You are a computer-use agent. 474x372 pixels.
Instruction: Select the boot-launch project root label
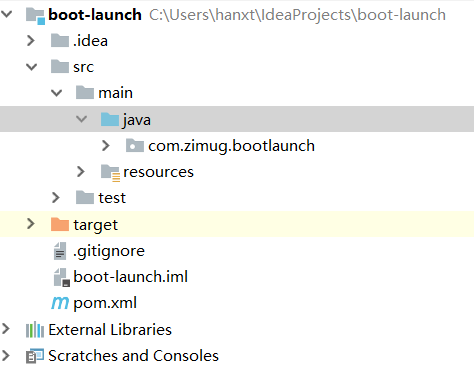point(95,15)
